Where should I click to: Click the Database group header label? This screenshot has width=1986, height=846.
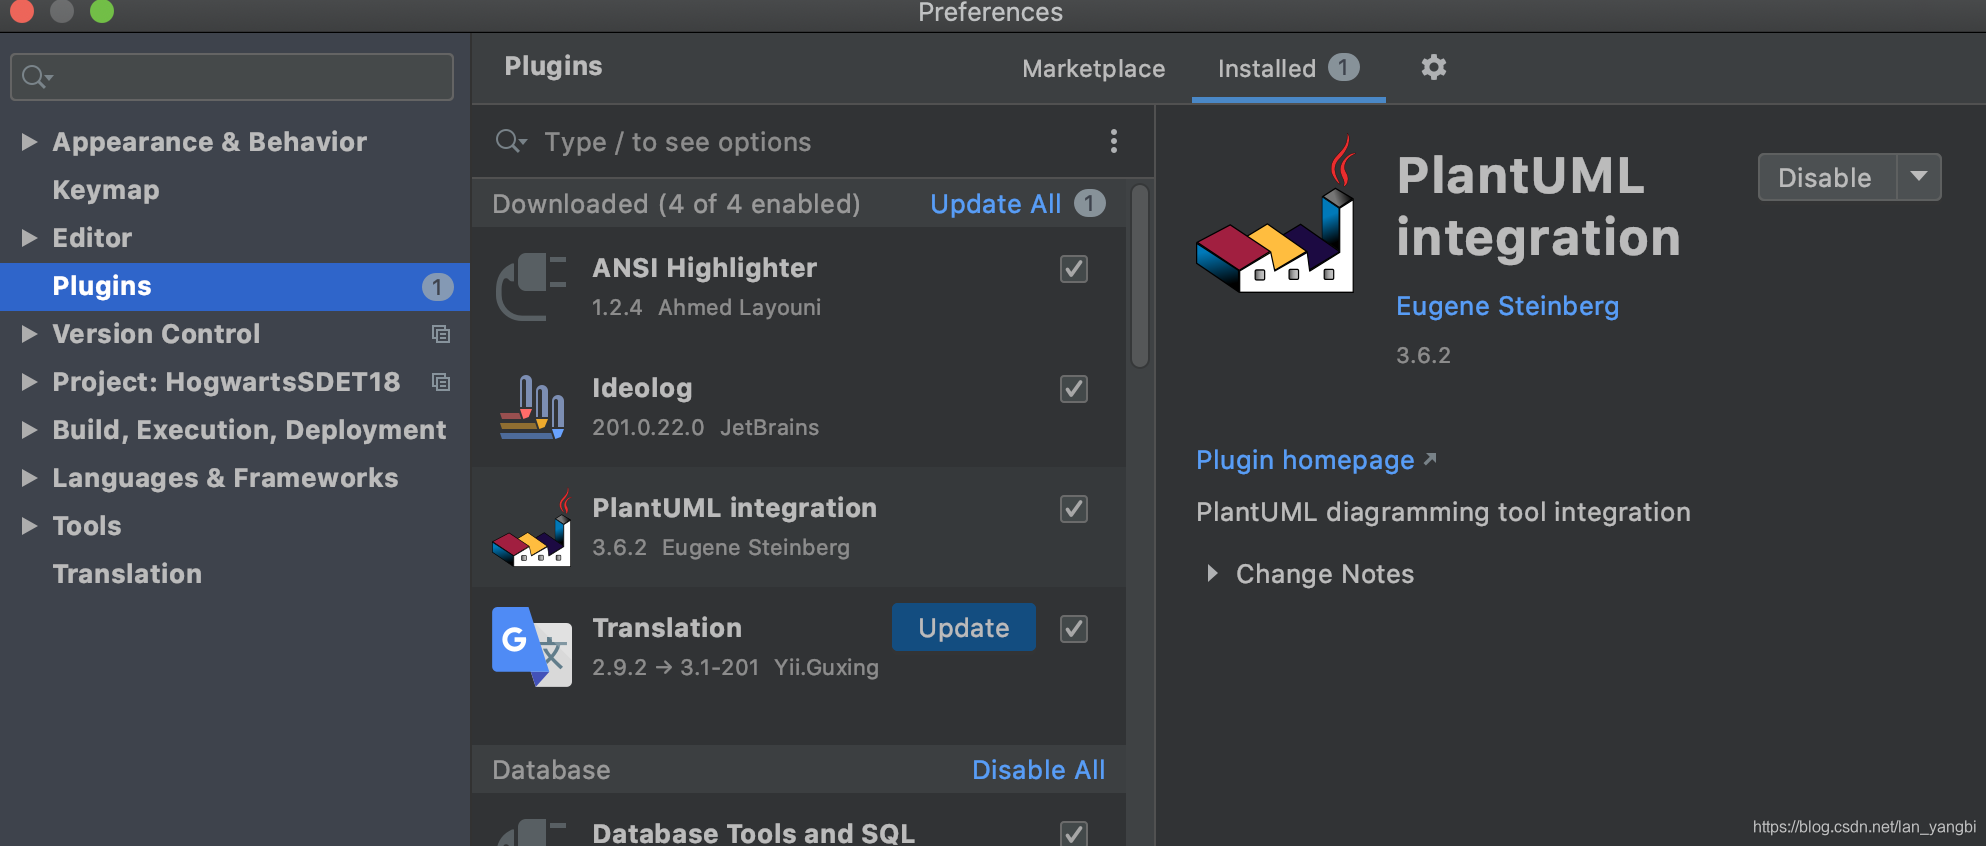point(551,770)
